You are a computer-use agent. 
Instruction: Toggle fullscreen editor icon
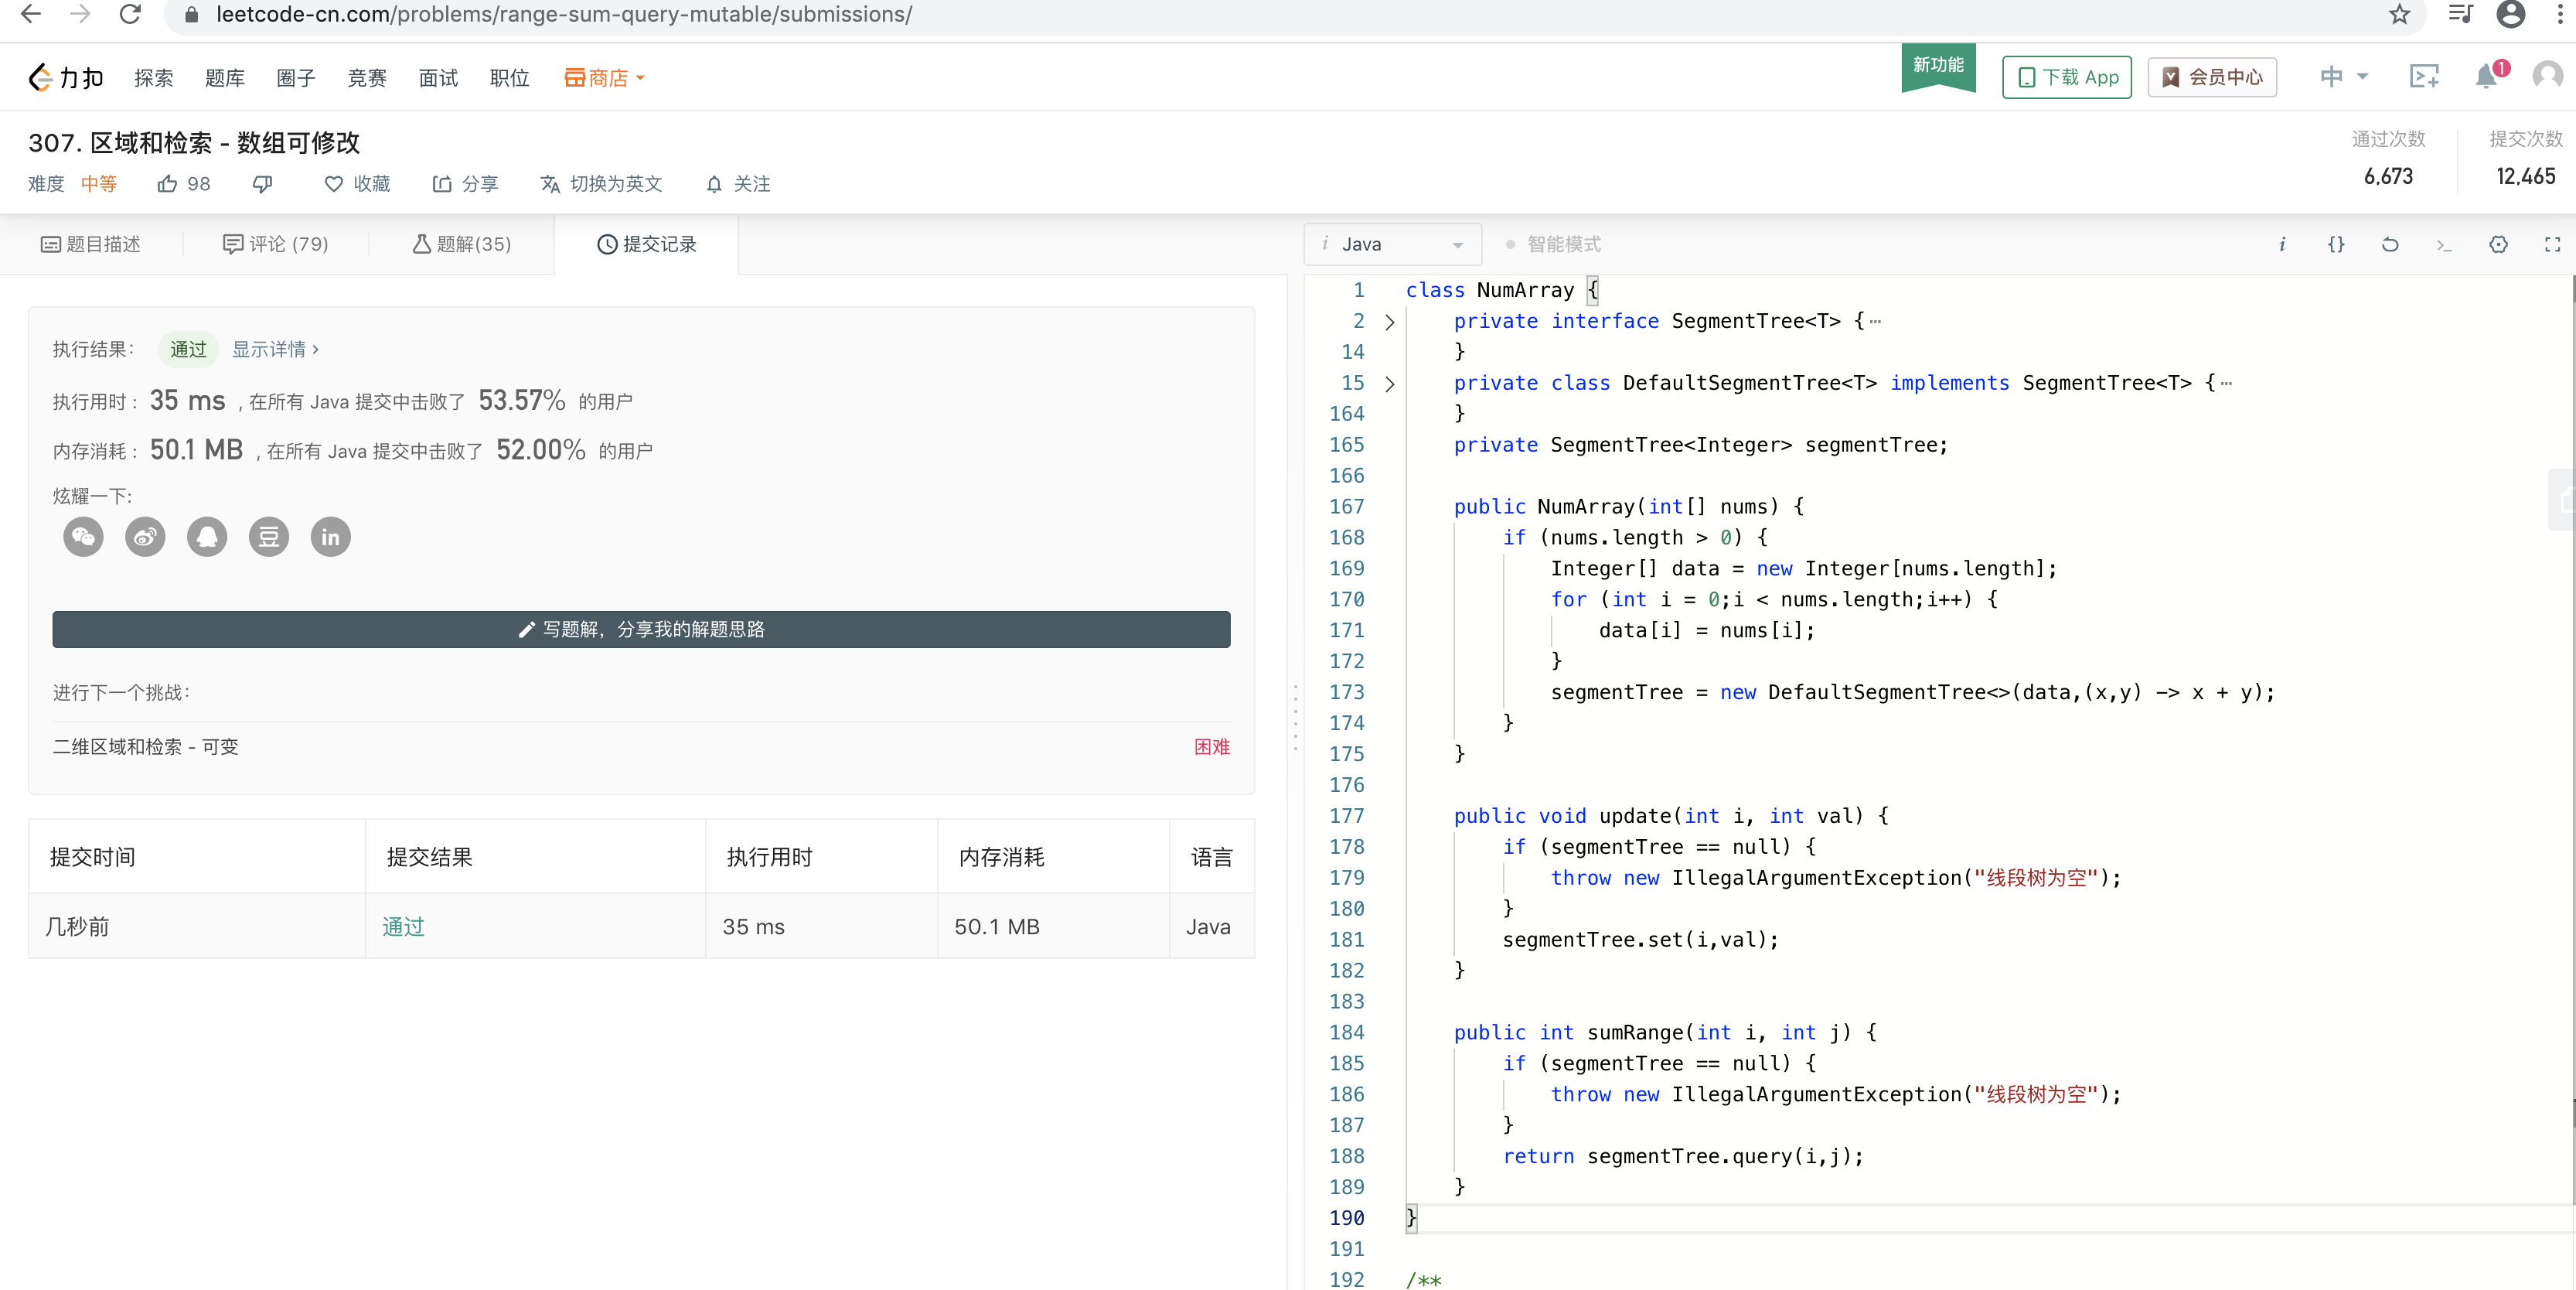(x=2552, y=244)
